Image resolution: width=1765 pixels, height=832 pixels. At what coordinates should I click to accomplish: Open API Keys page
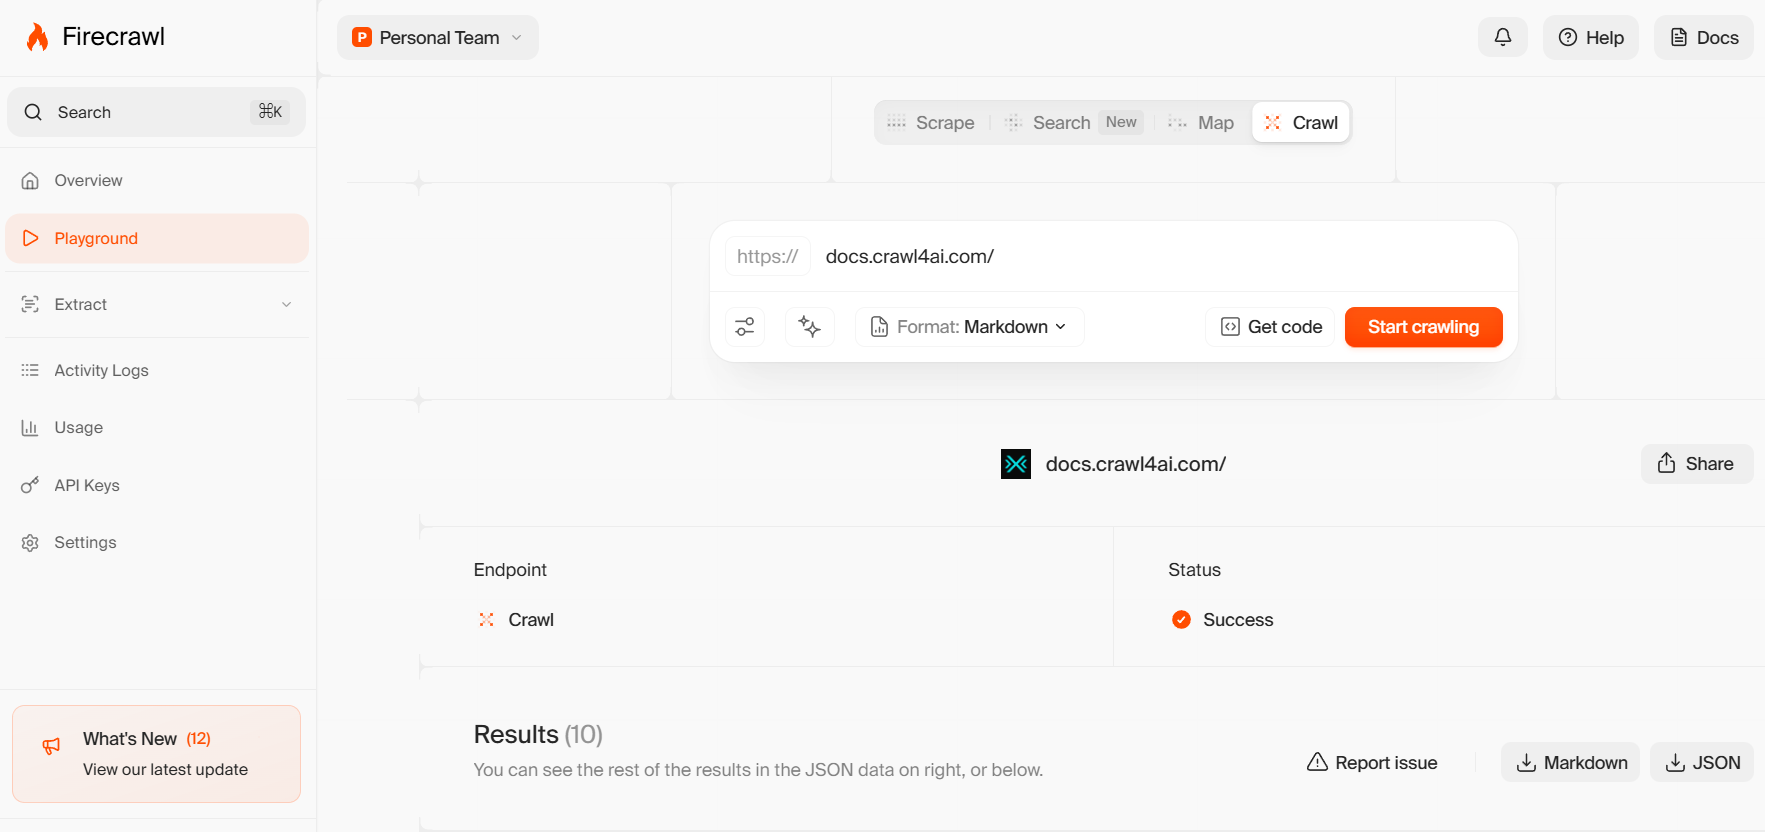(x=87, y=486)
